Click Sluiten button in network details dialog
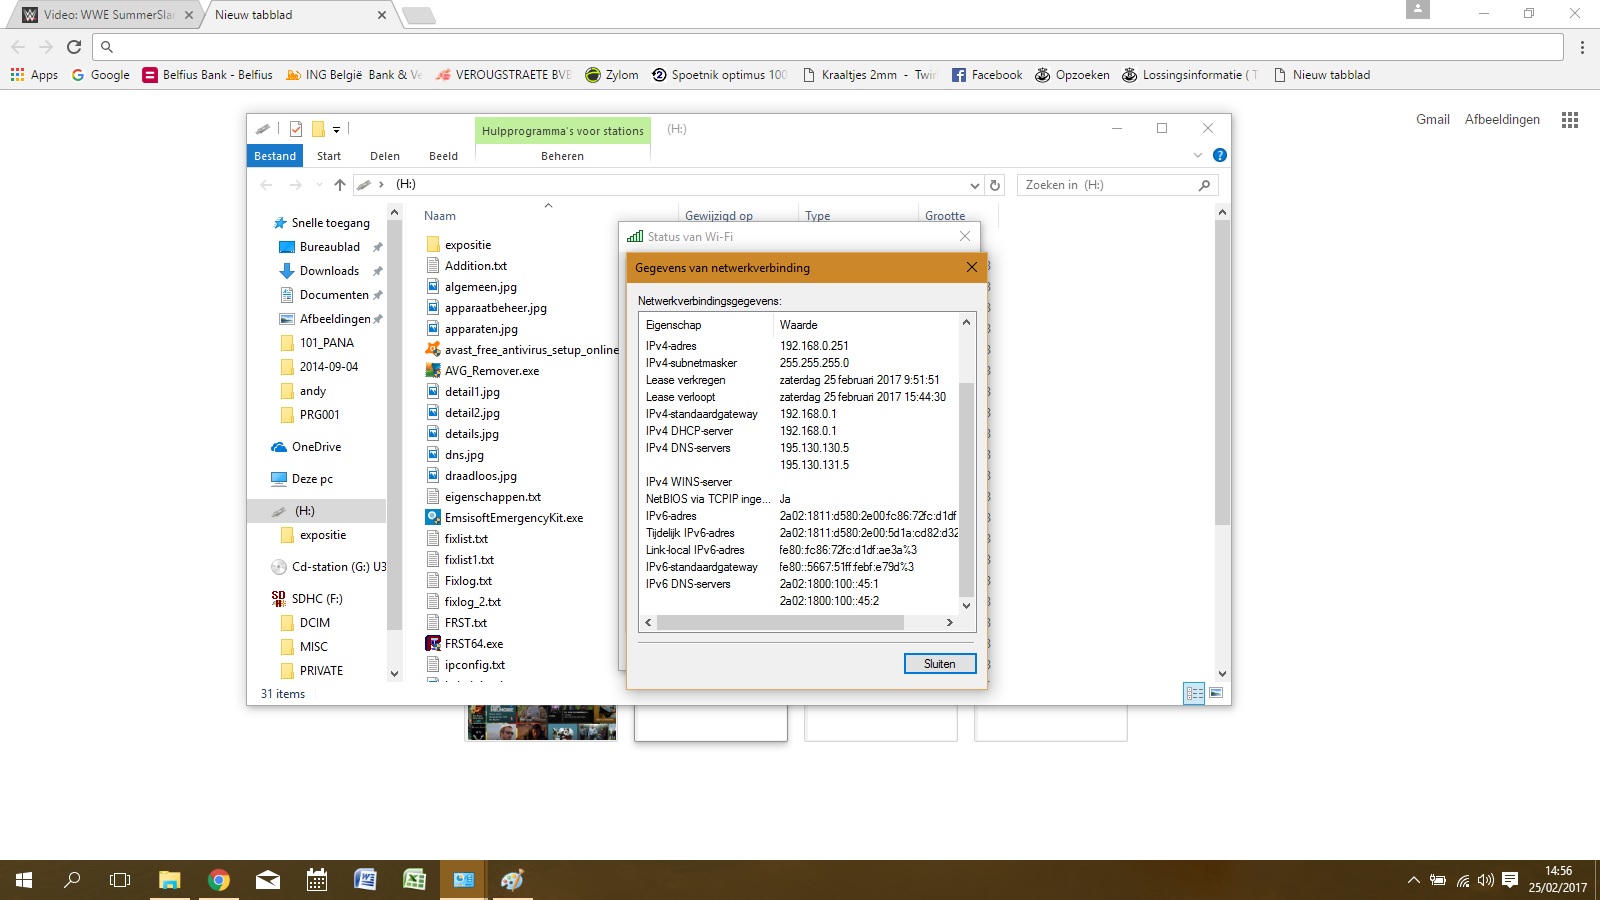Screen dimensions: 1600x900 click(940, 664)
